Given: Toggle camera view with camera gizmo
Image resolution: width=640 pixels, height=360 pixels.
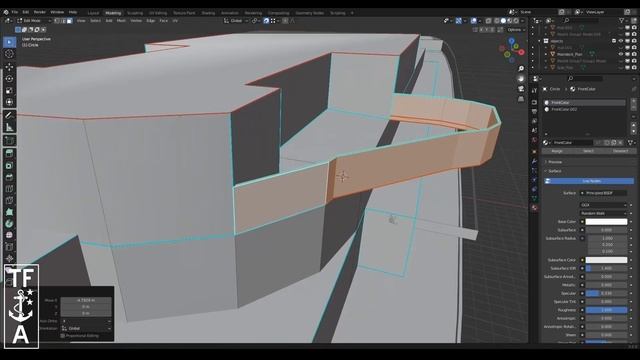Looking at the screenshot, I should click(521, 89).
